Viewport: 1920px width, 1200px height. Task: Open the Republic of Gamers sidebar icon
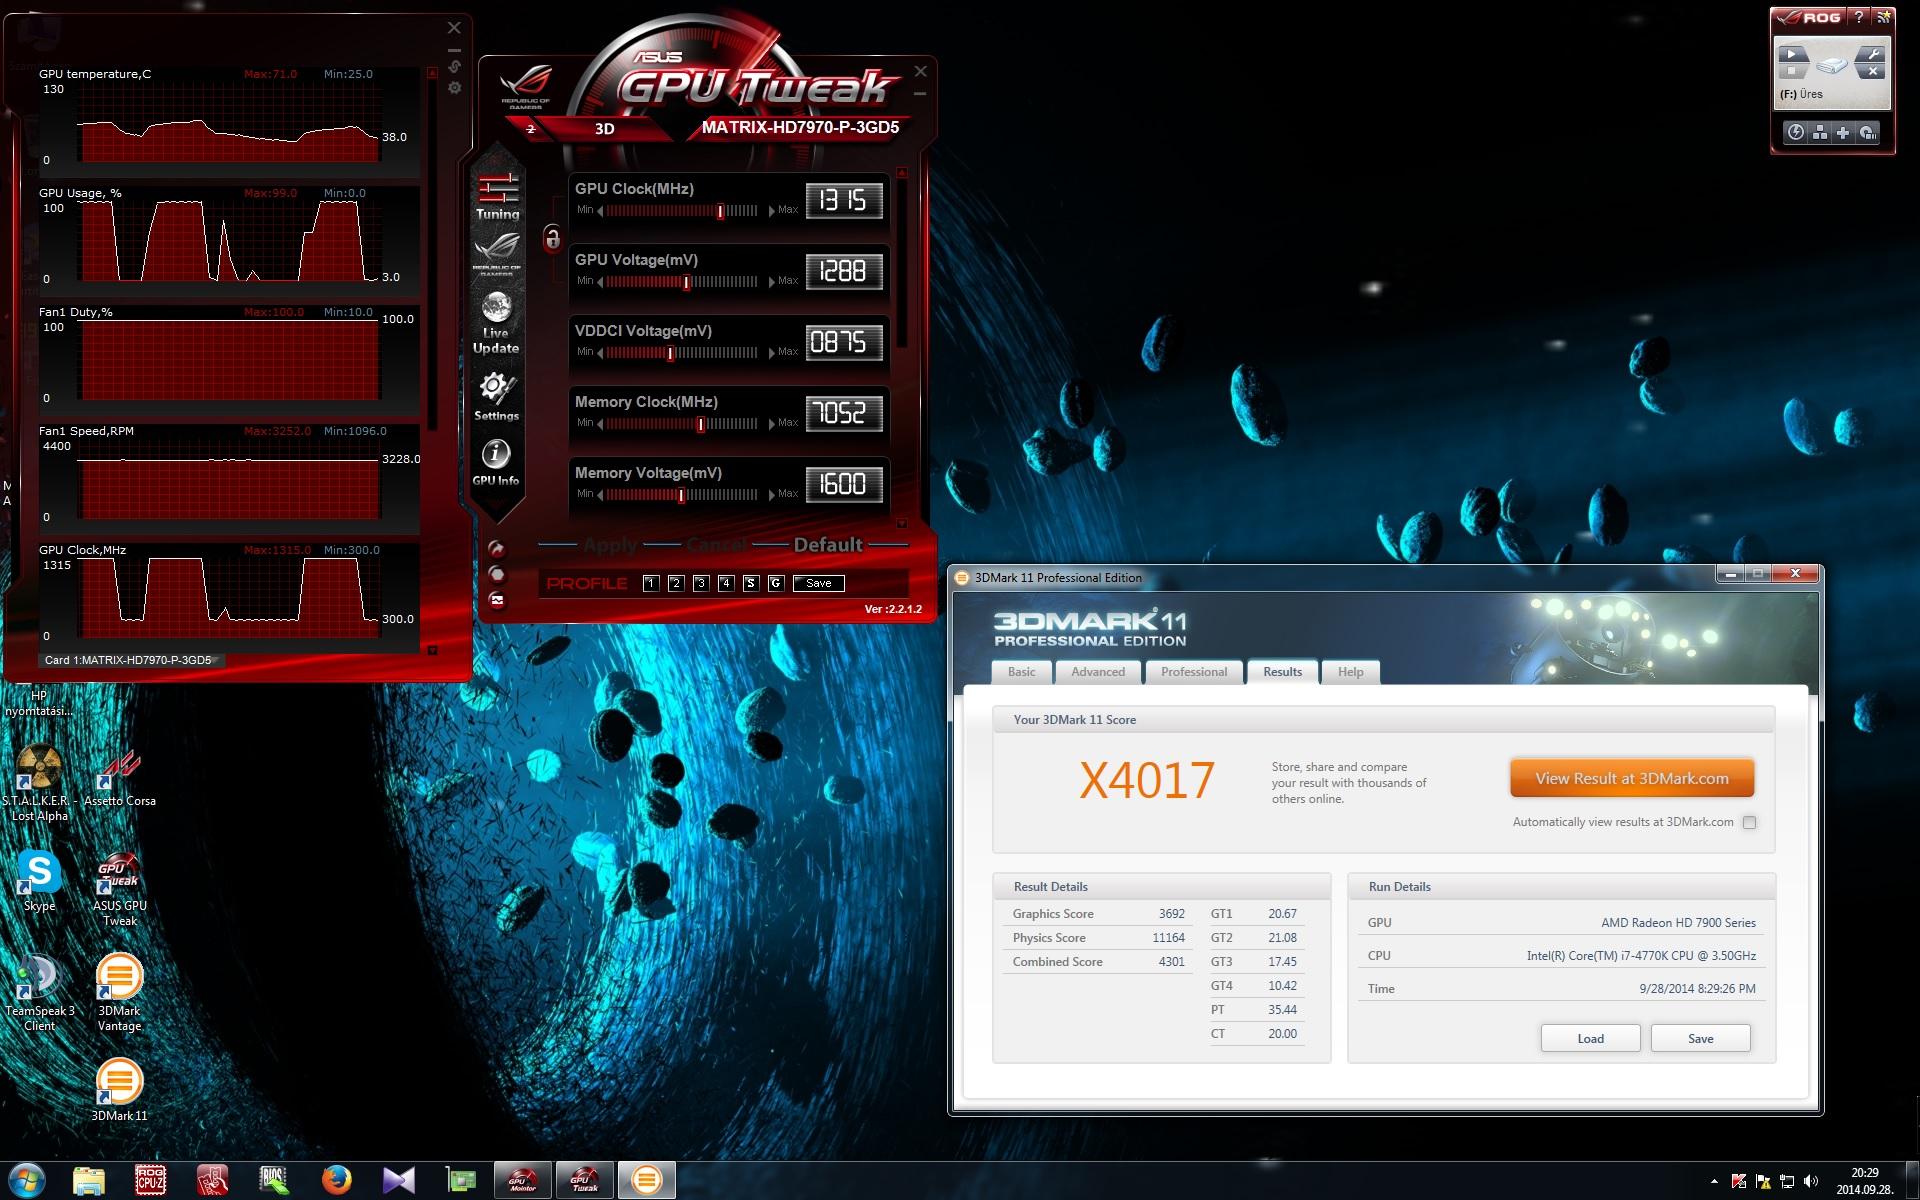point(497,256)
